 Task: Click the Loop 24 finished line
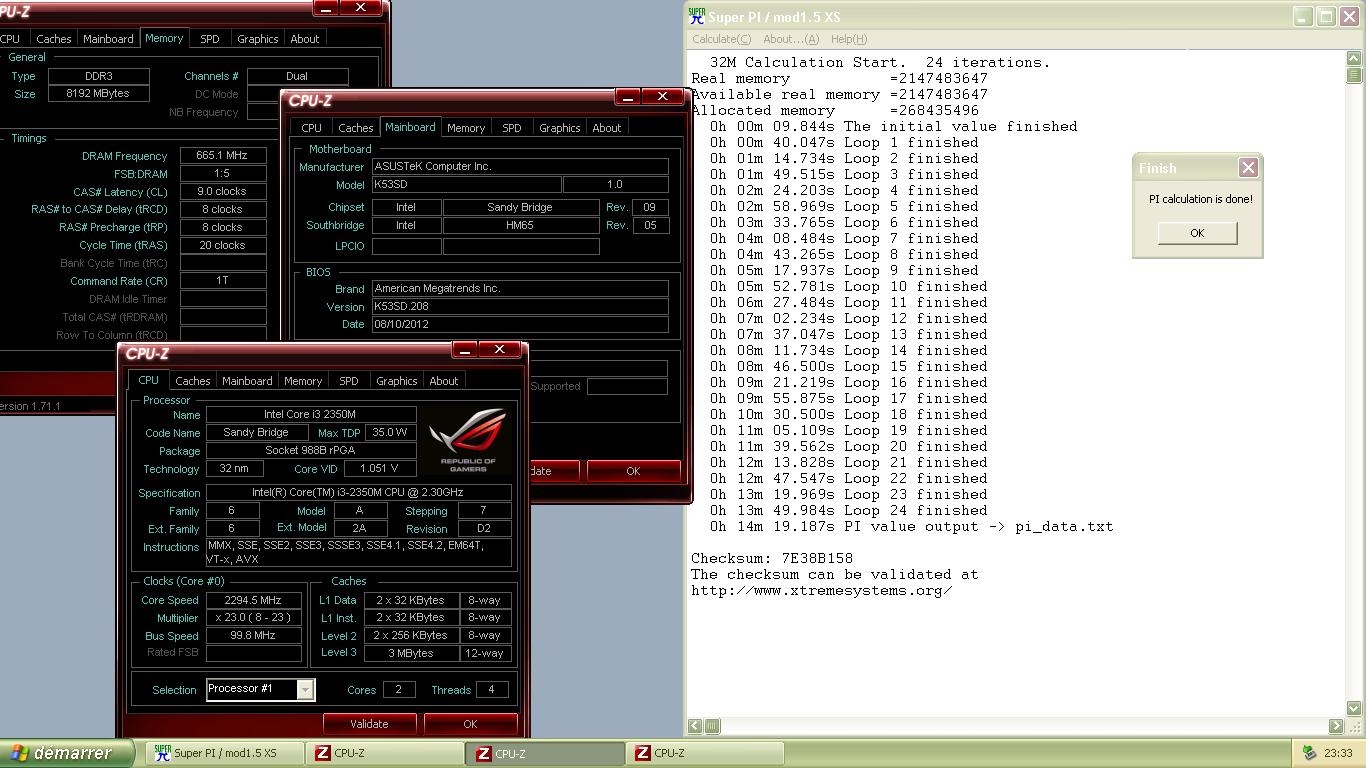click(x=849, y=510)
